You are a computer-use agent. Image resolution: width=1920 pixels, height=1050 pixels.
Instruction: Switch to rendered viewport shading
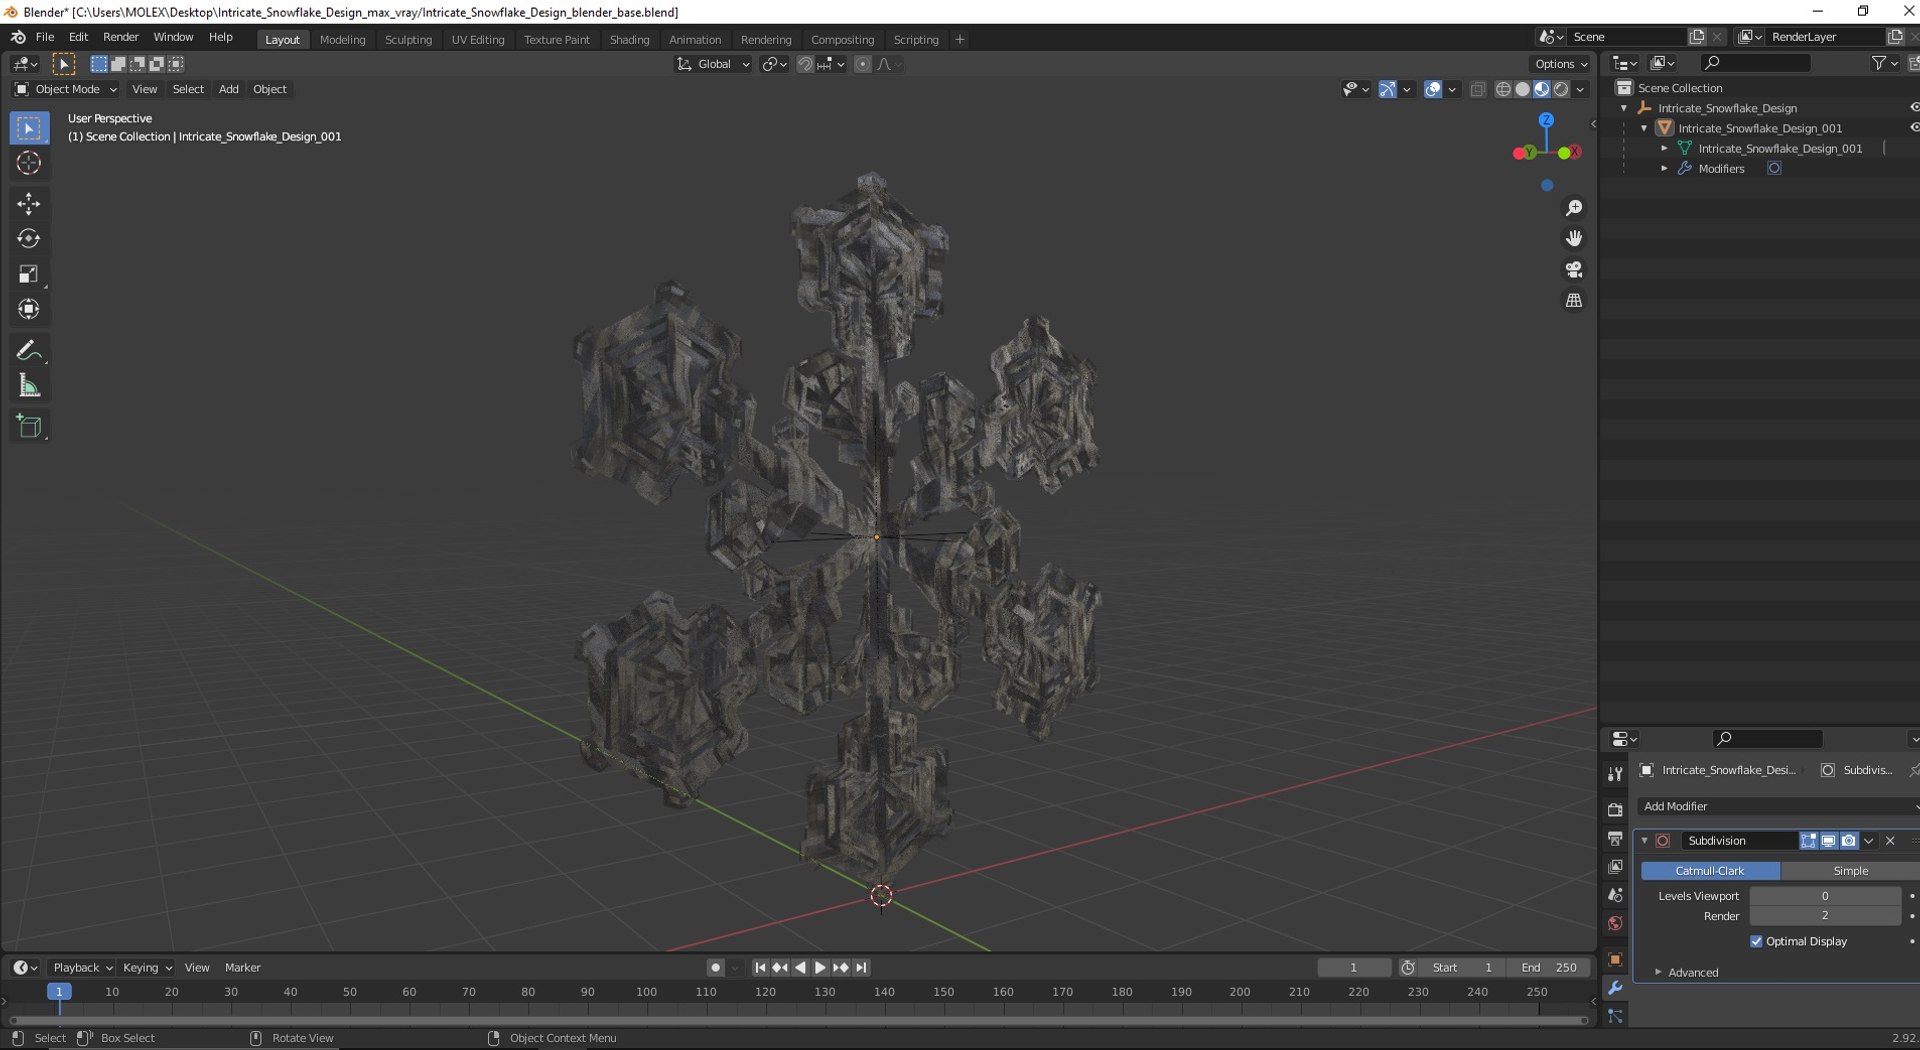1561,90
